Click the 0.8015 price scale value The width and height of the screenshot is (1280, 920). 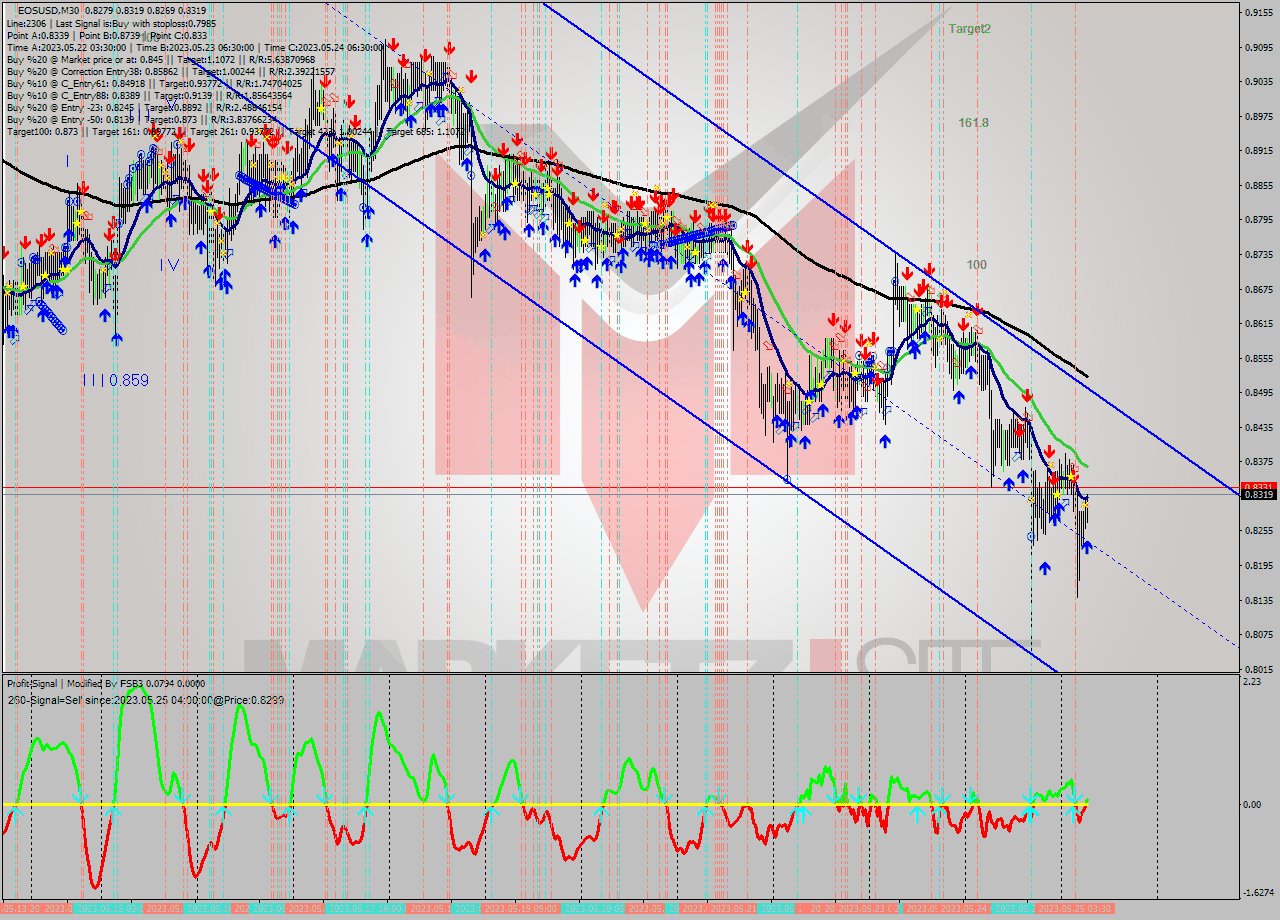pos(1258,669)
